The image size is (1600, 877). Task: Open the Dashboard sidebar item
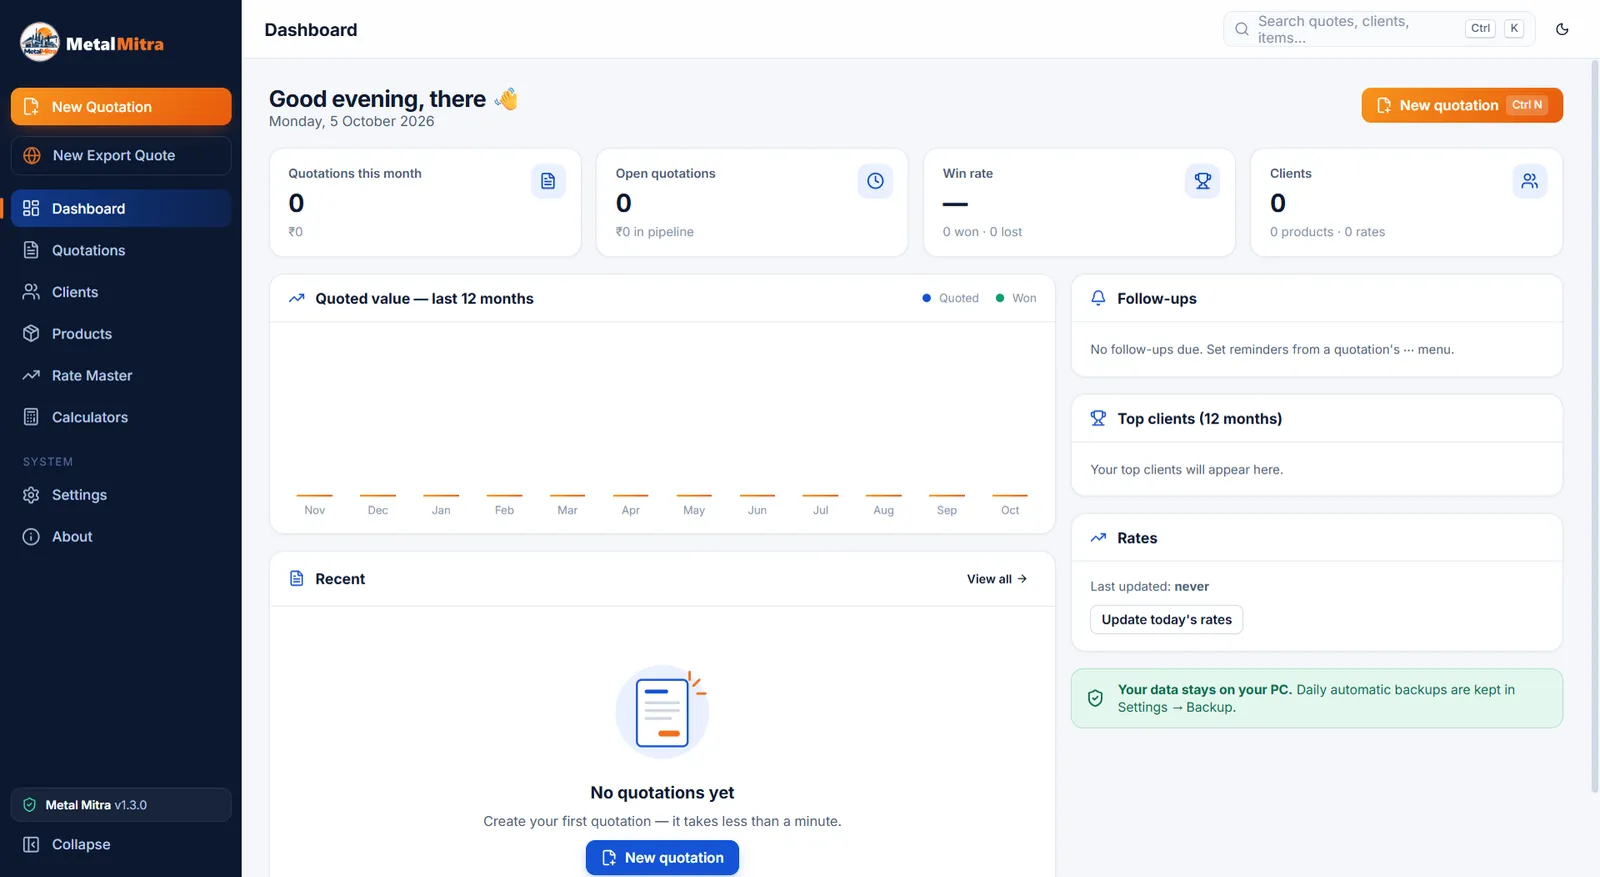(121, 208)
